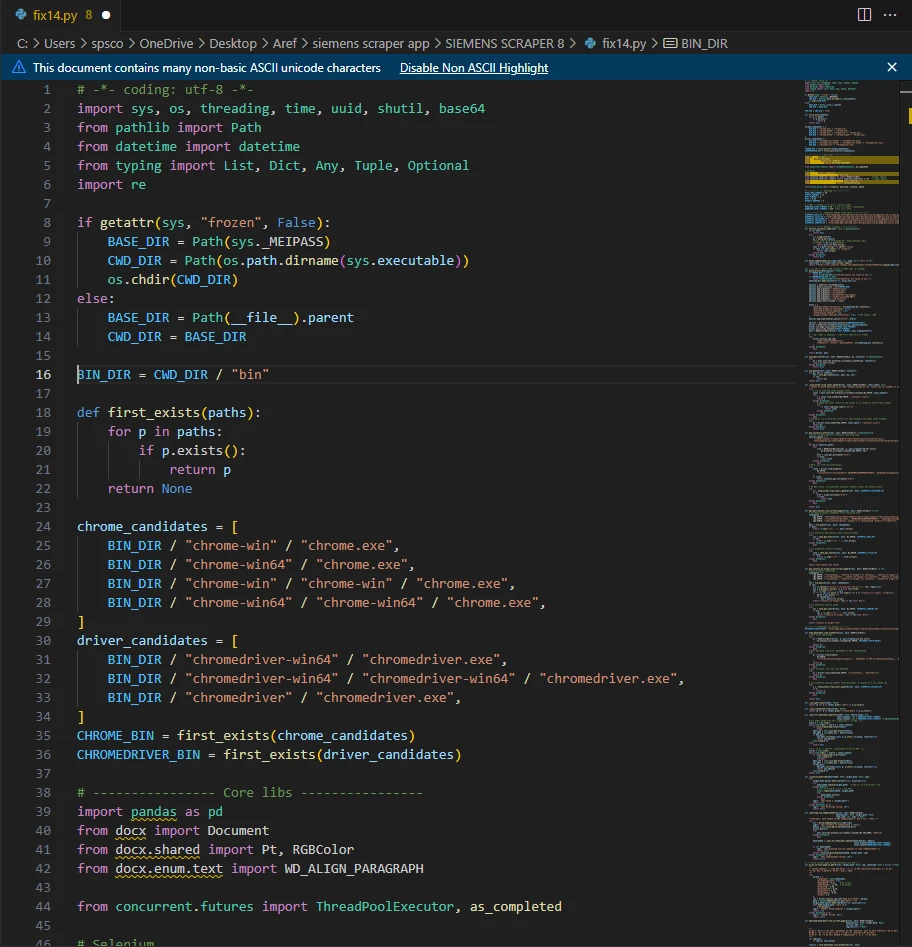The image size is (912, 947).
Task: Click the Python icon beside fix14.py in breadcrumbs
Action: point(590,44)
